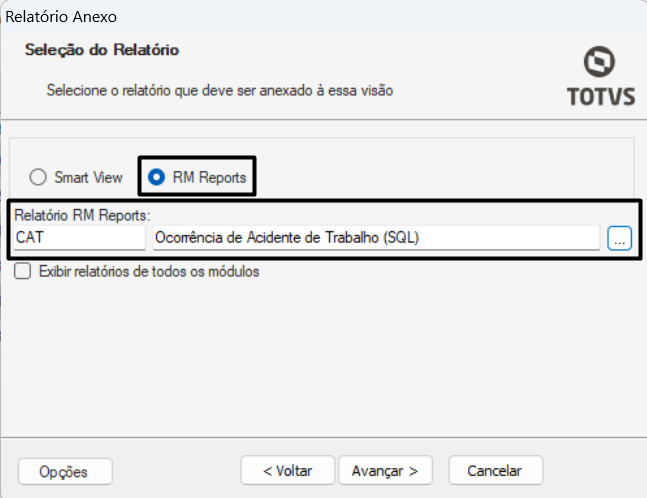
Task: Click the Relatório RM Reports label
Action: (x=83, y=215)
